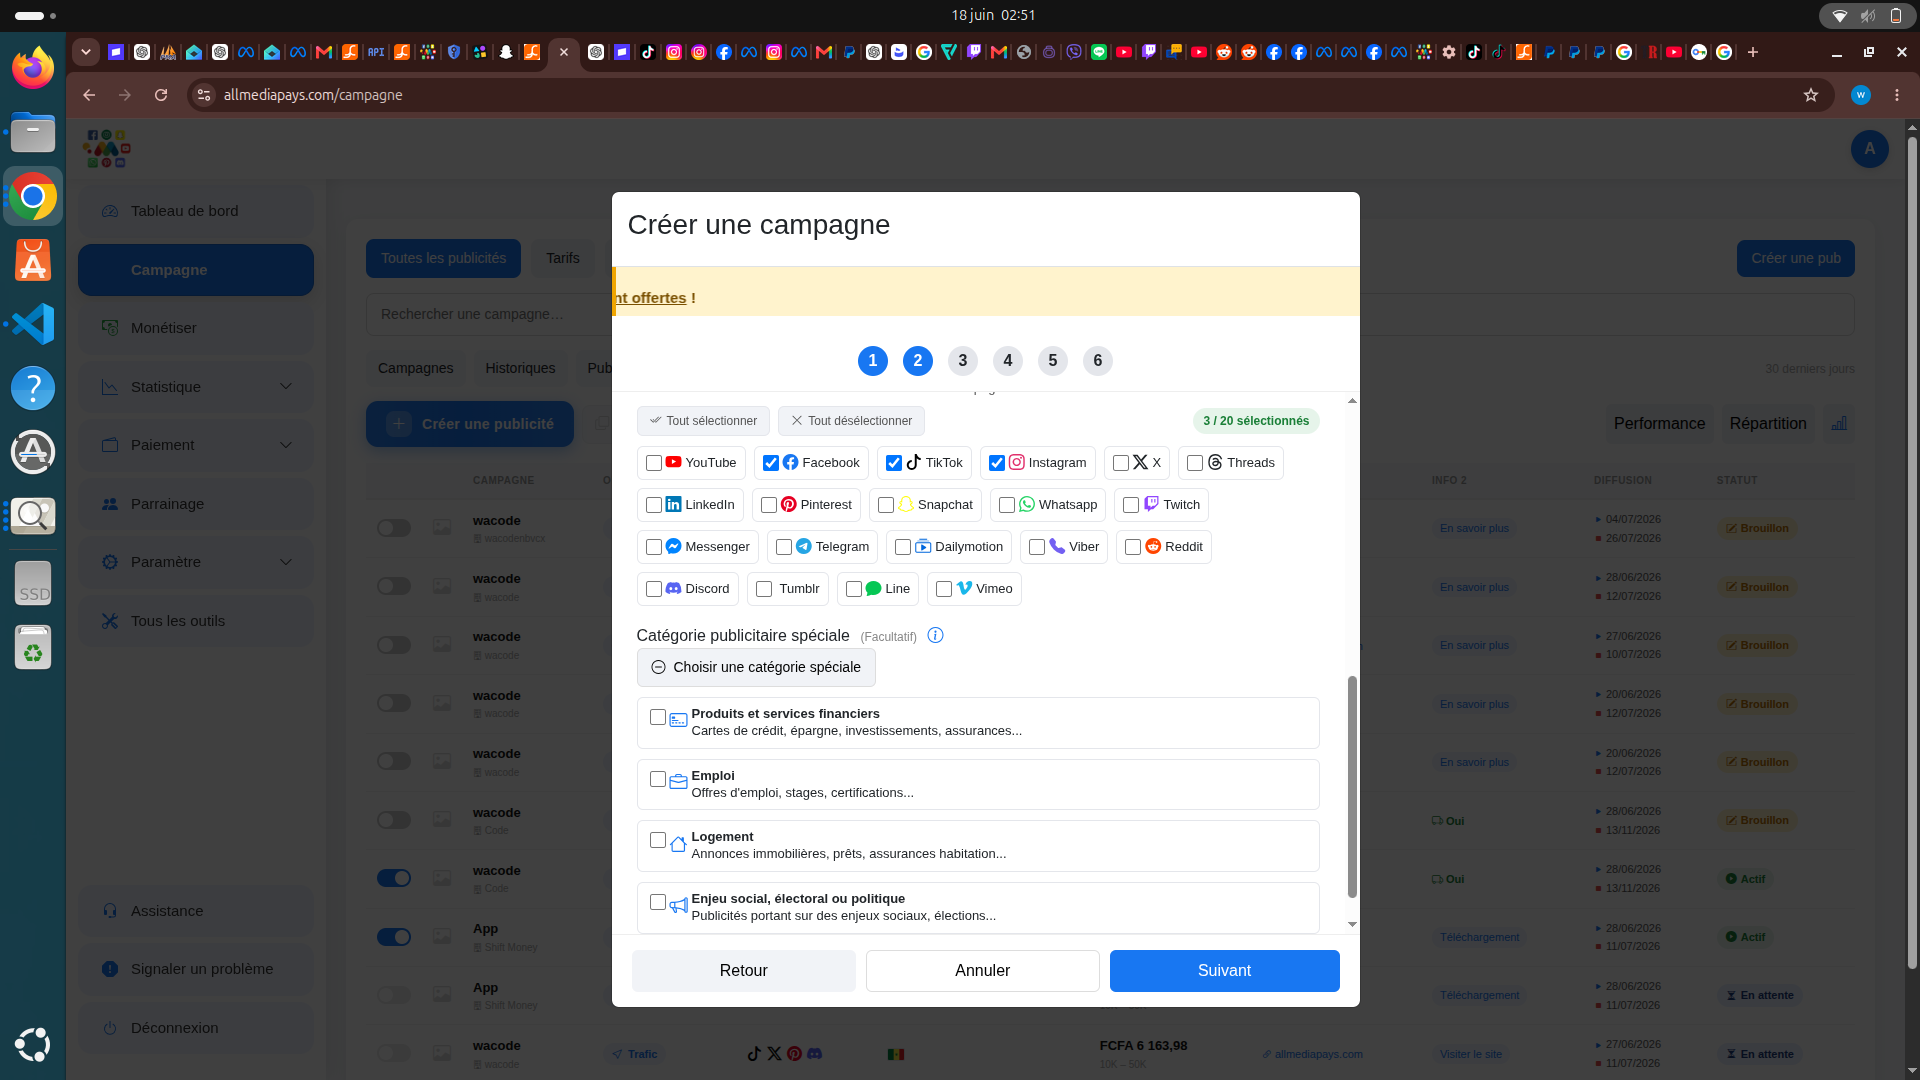The image size is (1920, 1080).
Task: Bookmark this page with the star icon
Action: click(1811, 95)
